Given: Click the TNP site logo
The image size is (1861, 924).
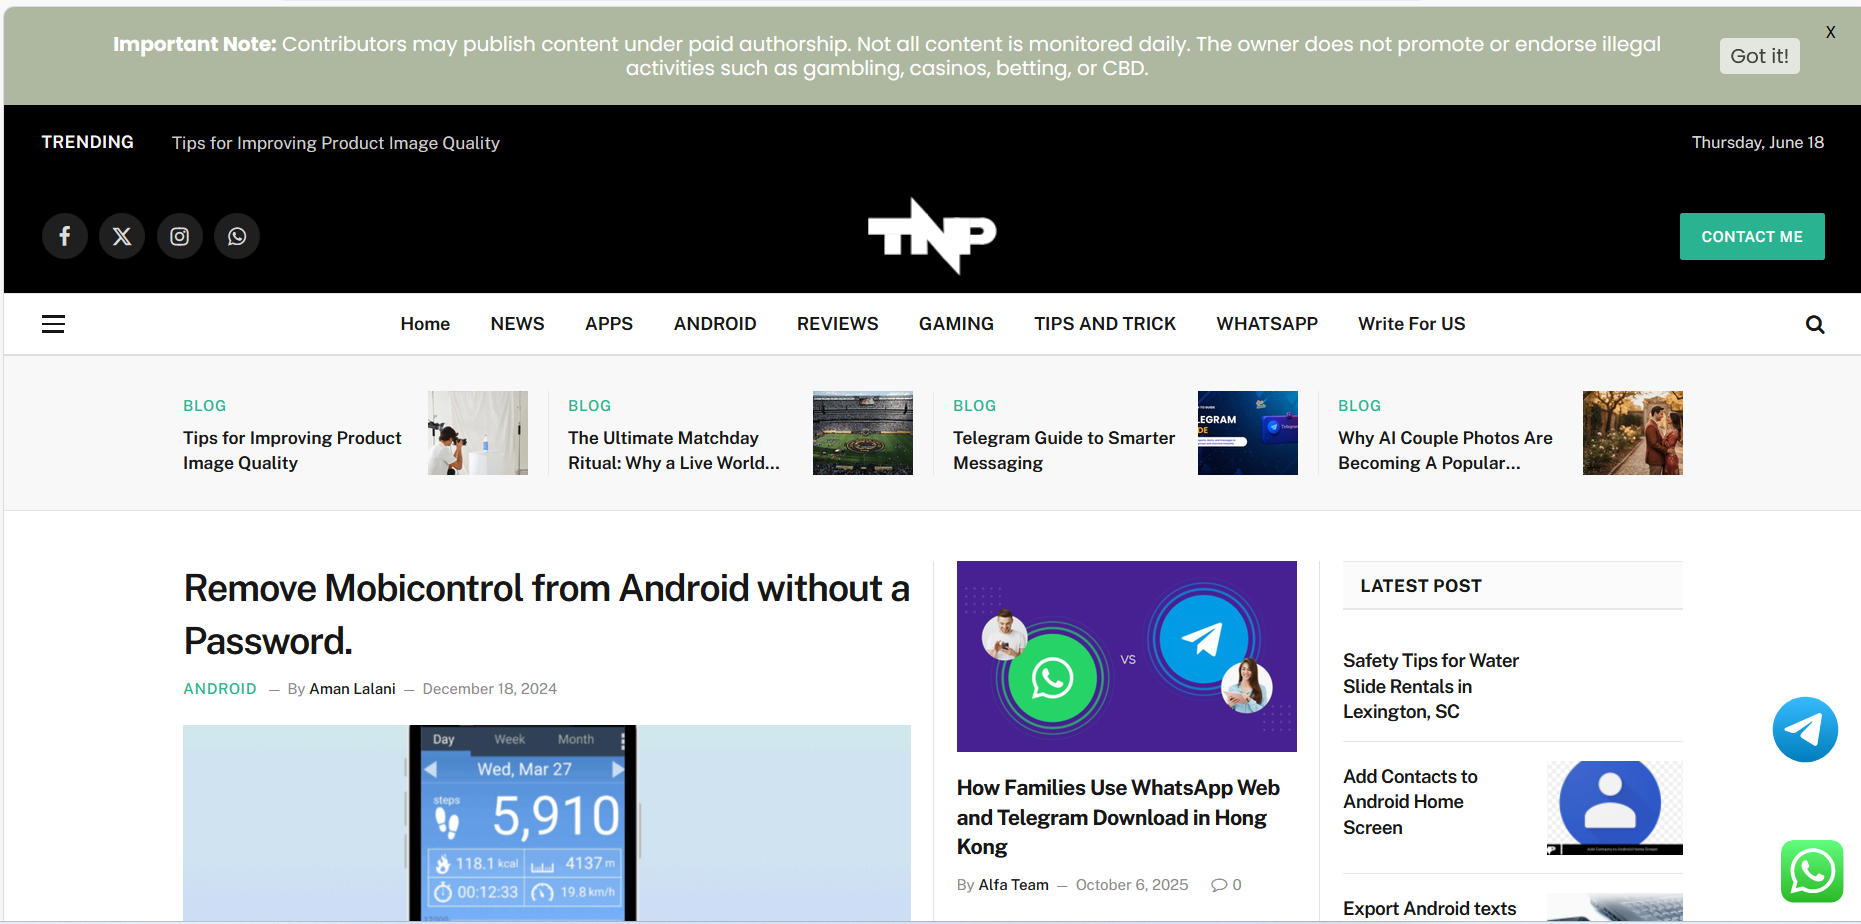Looking at the screenshot, I should click(x=932, y=236).
